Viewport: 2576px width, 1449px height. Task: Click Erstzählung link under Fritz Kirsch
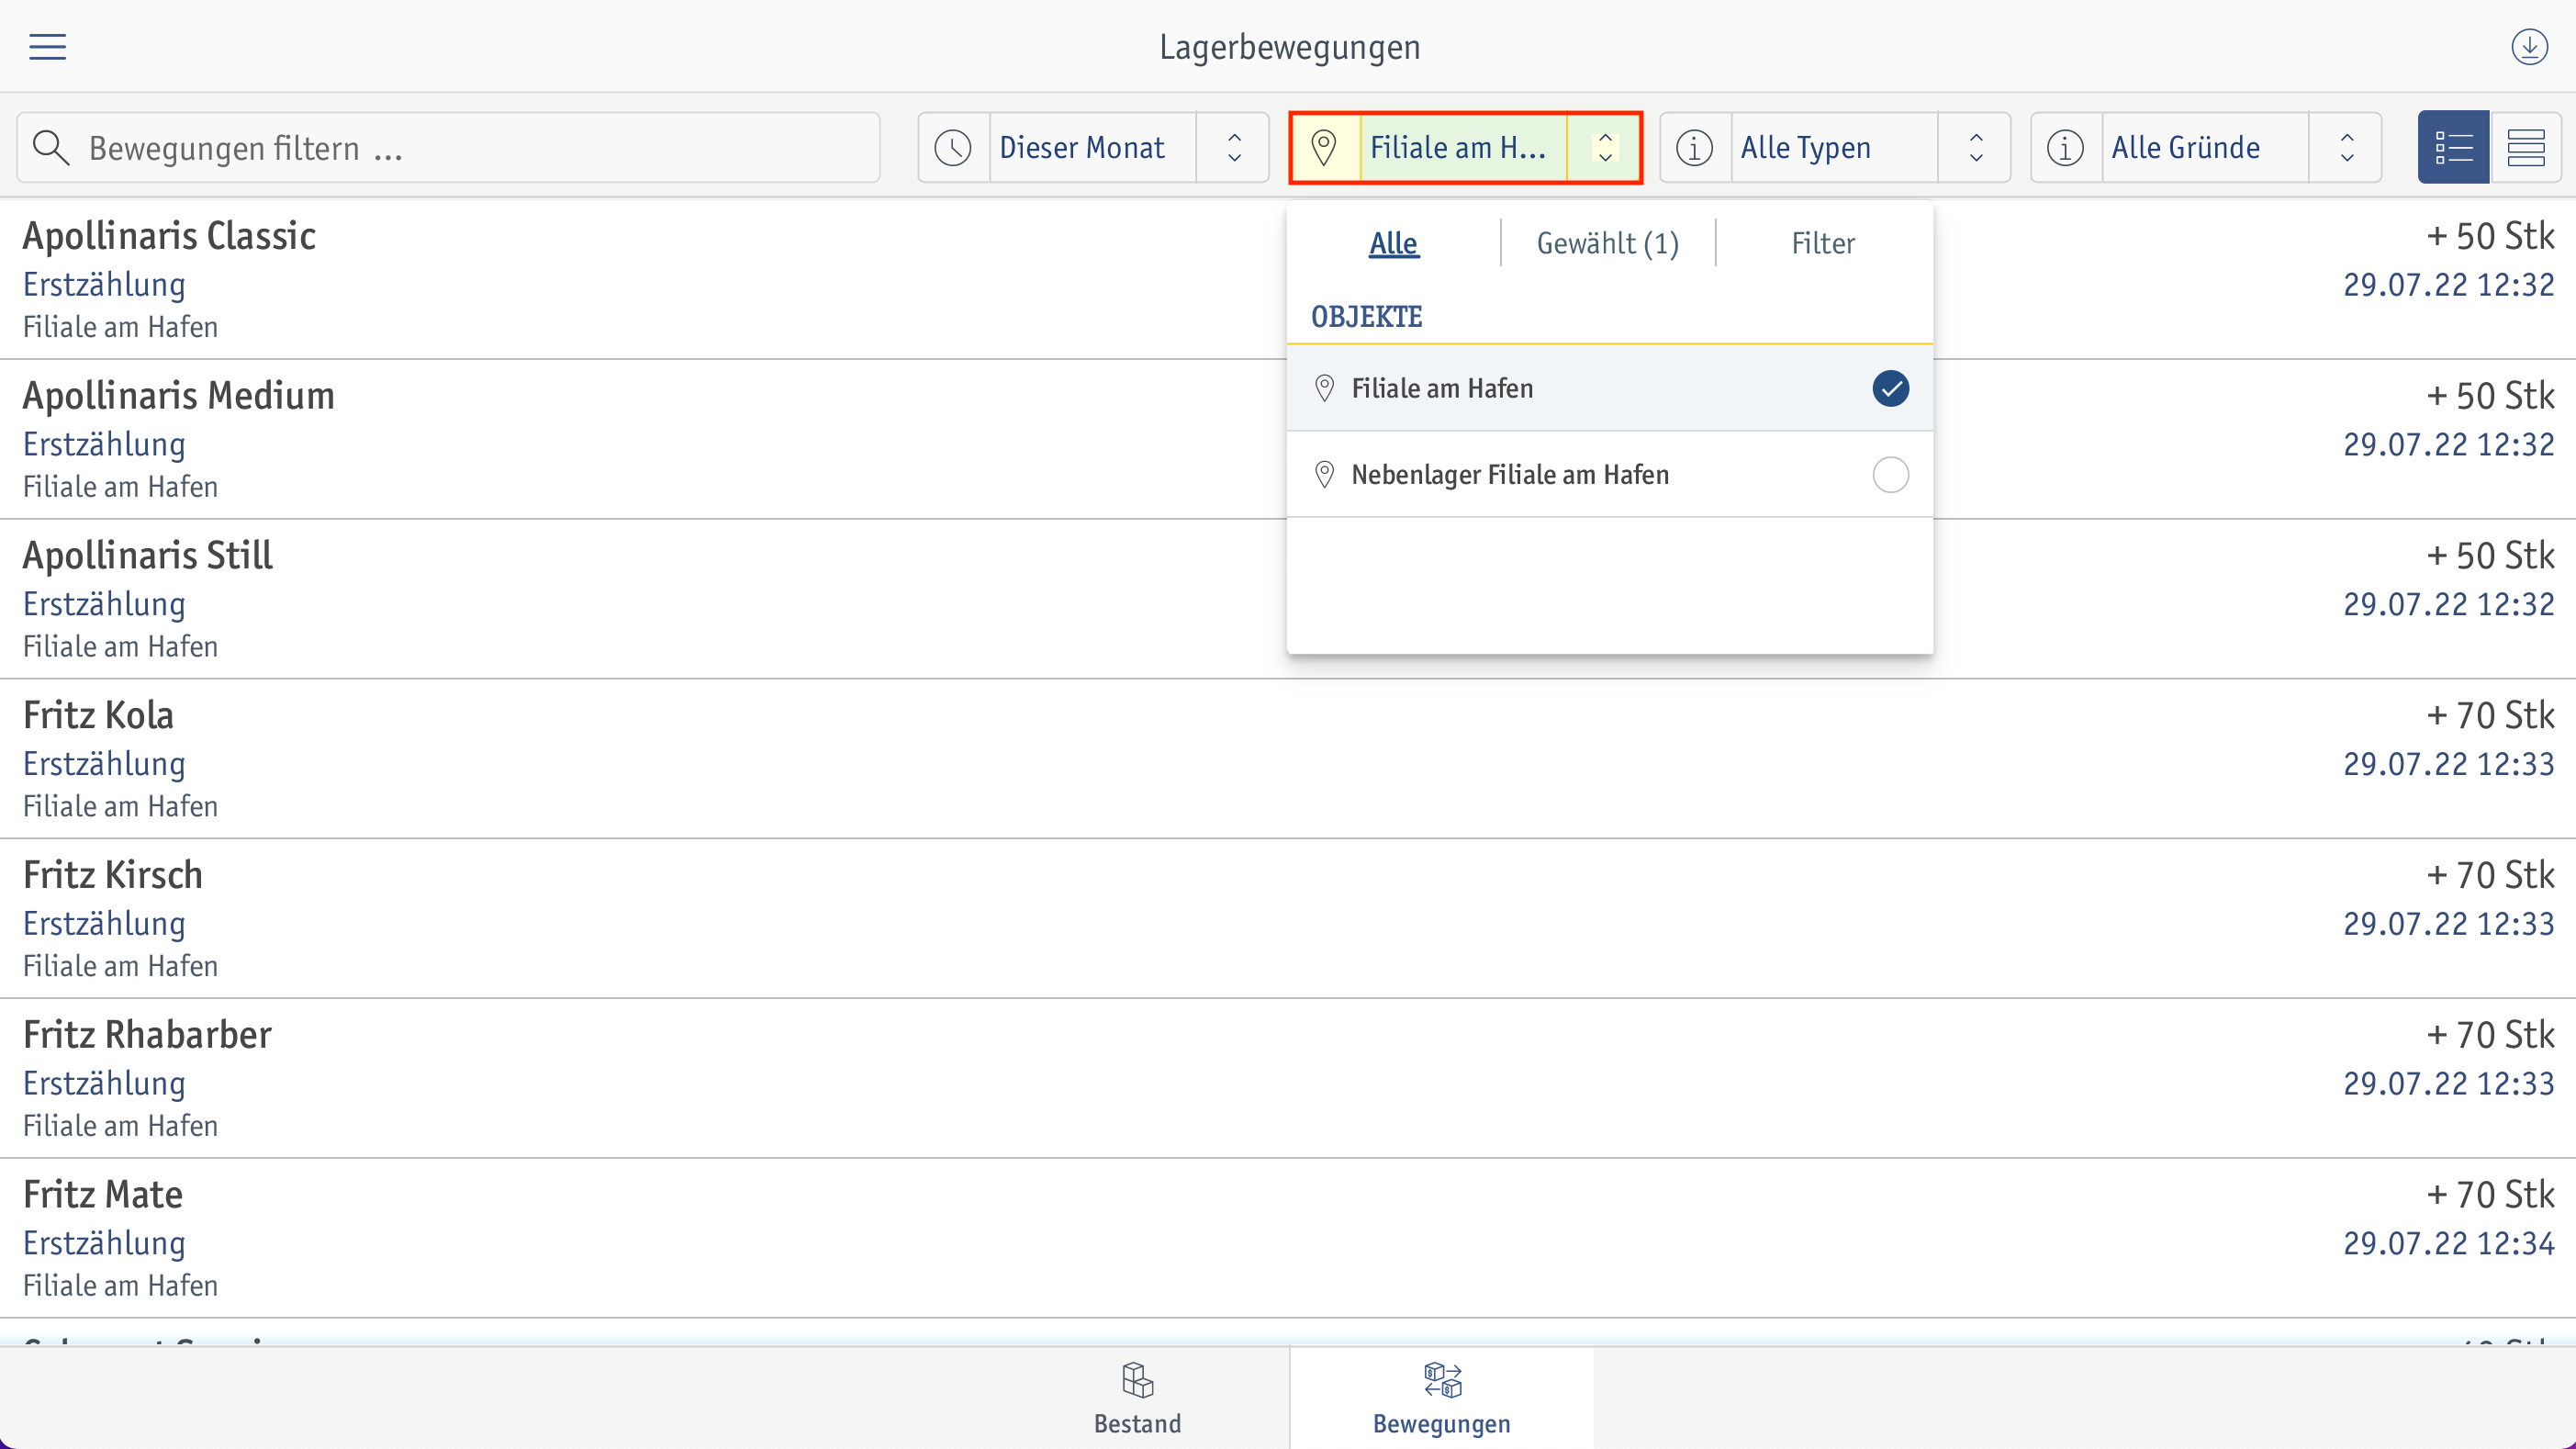click(104, 924)
